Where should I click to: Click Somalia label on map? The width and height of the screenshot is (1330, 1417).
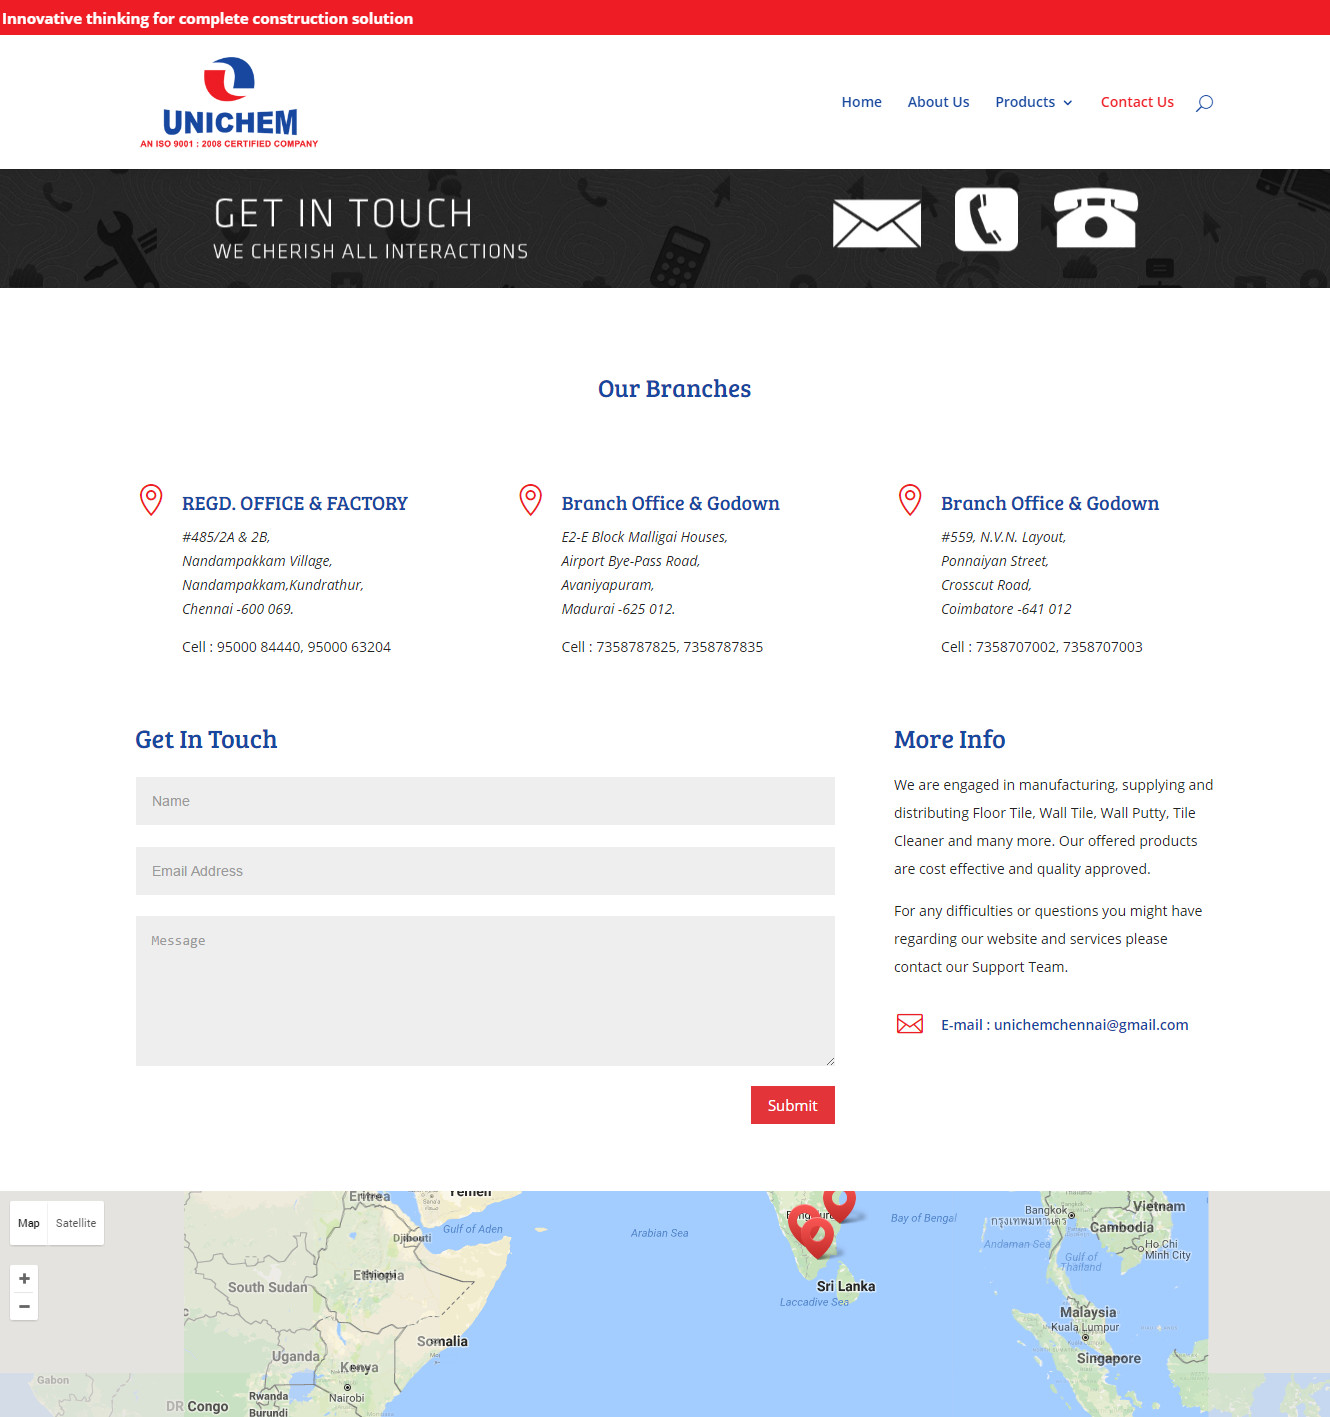click(x=442, y=1341)
